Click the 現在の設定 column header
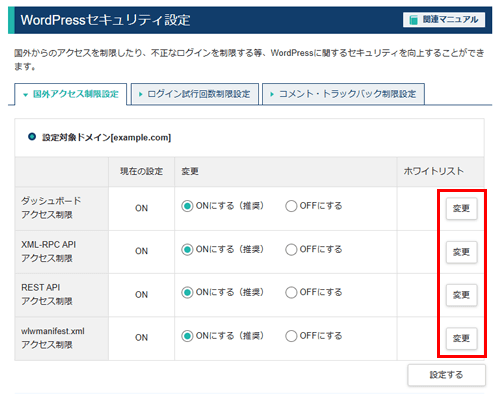 coord(141,171)
